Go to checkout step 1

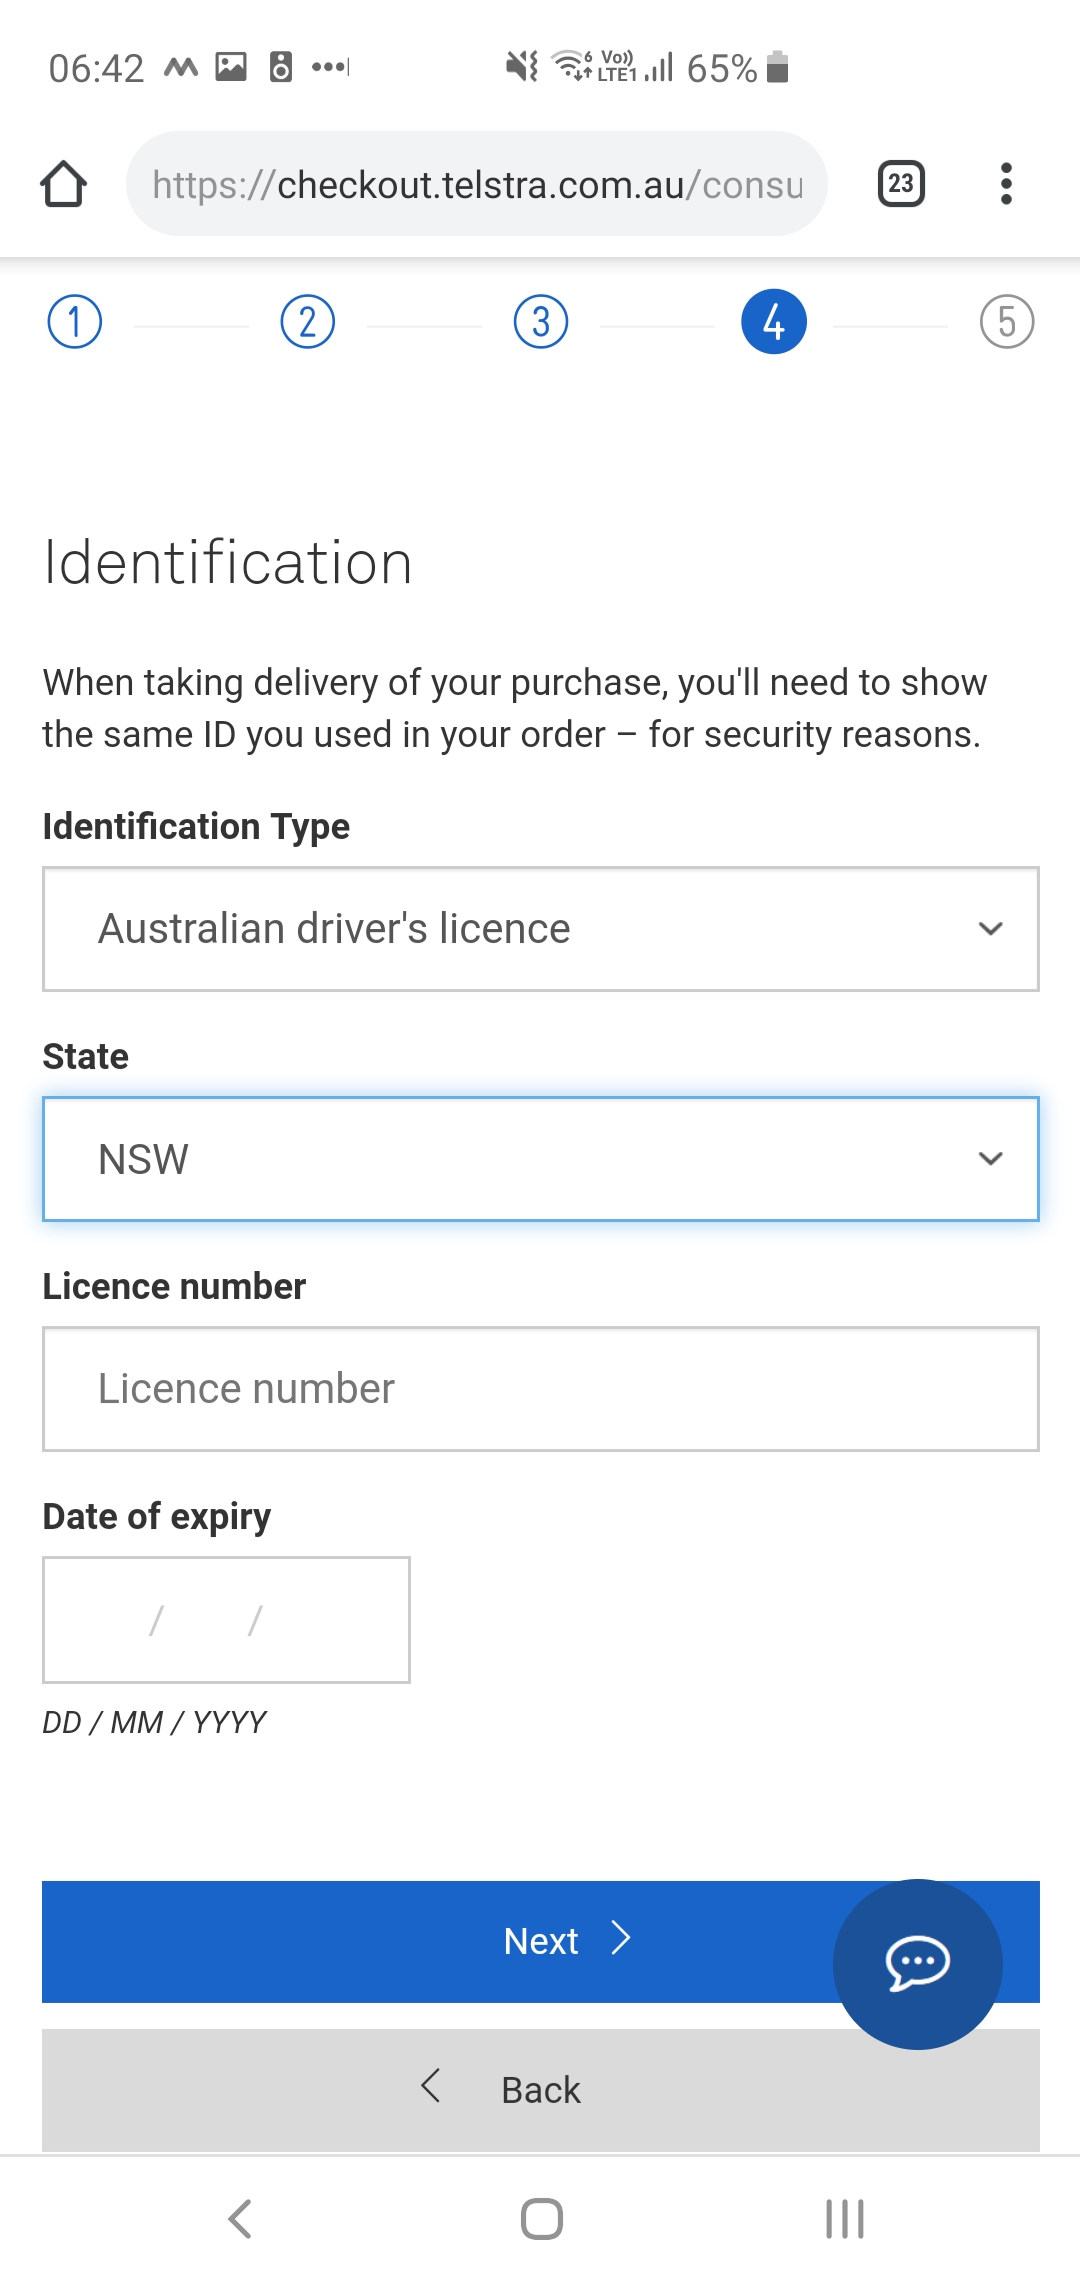[75, 322]
